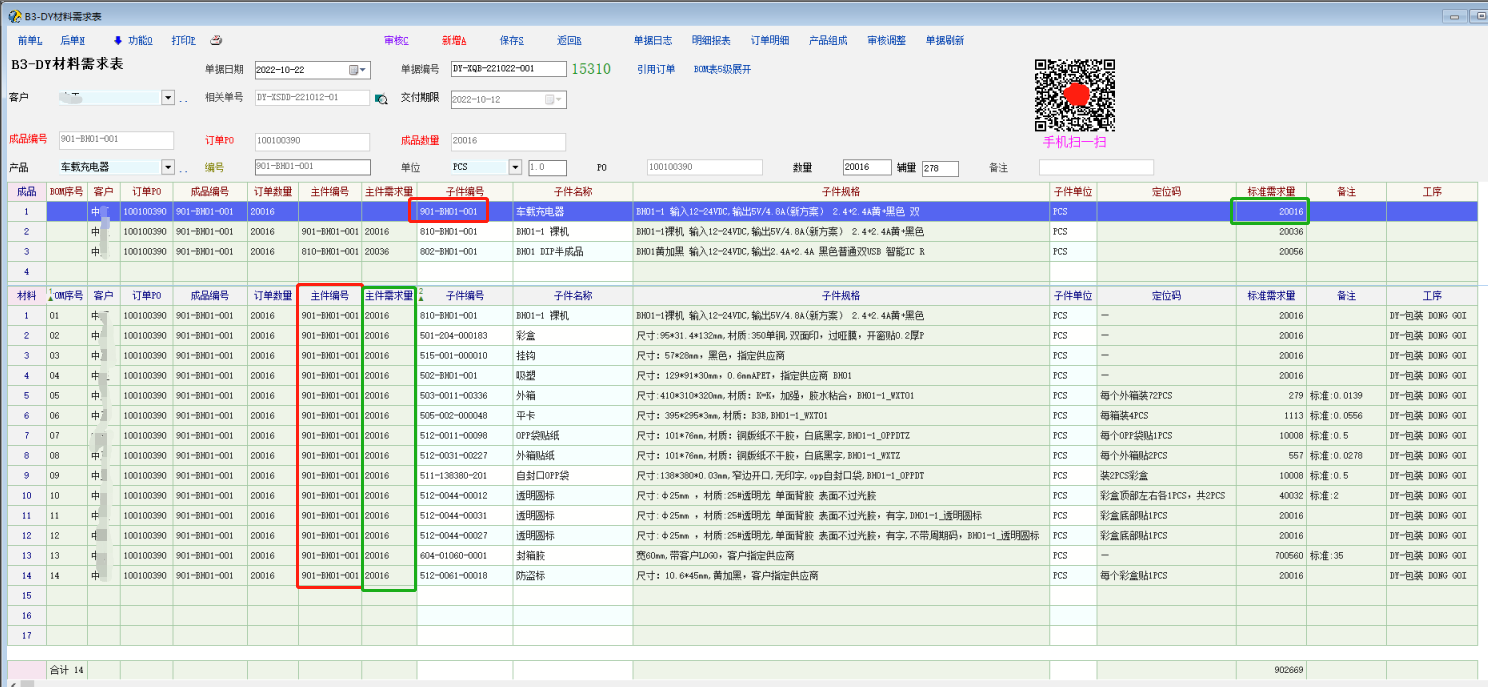Image resolution: width=1488 pixels, height=687 pixels.
Task: Click 保存 to save the document
Action: (x=511, y=41)
